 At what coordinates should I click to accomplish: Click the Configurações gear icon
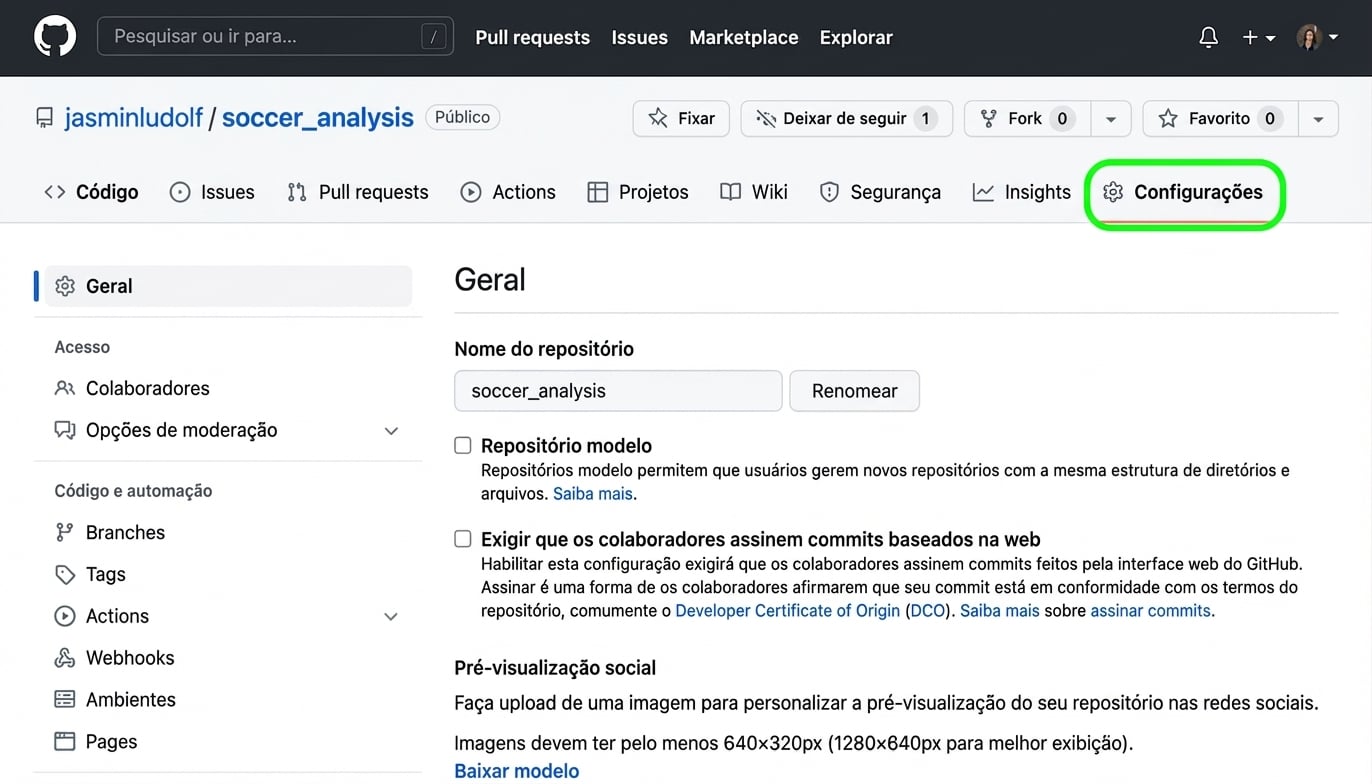pos(1113,192)
